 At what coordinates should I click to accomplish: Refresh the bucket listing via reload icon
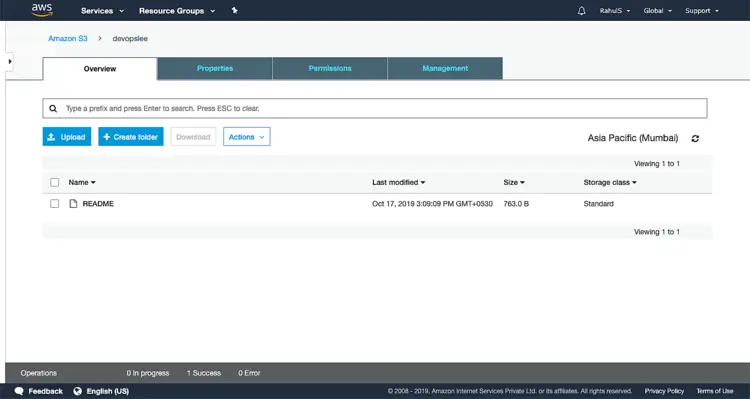point(695,138)
